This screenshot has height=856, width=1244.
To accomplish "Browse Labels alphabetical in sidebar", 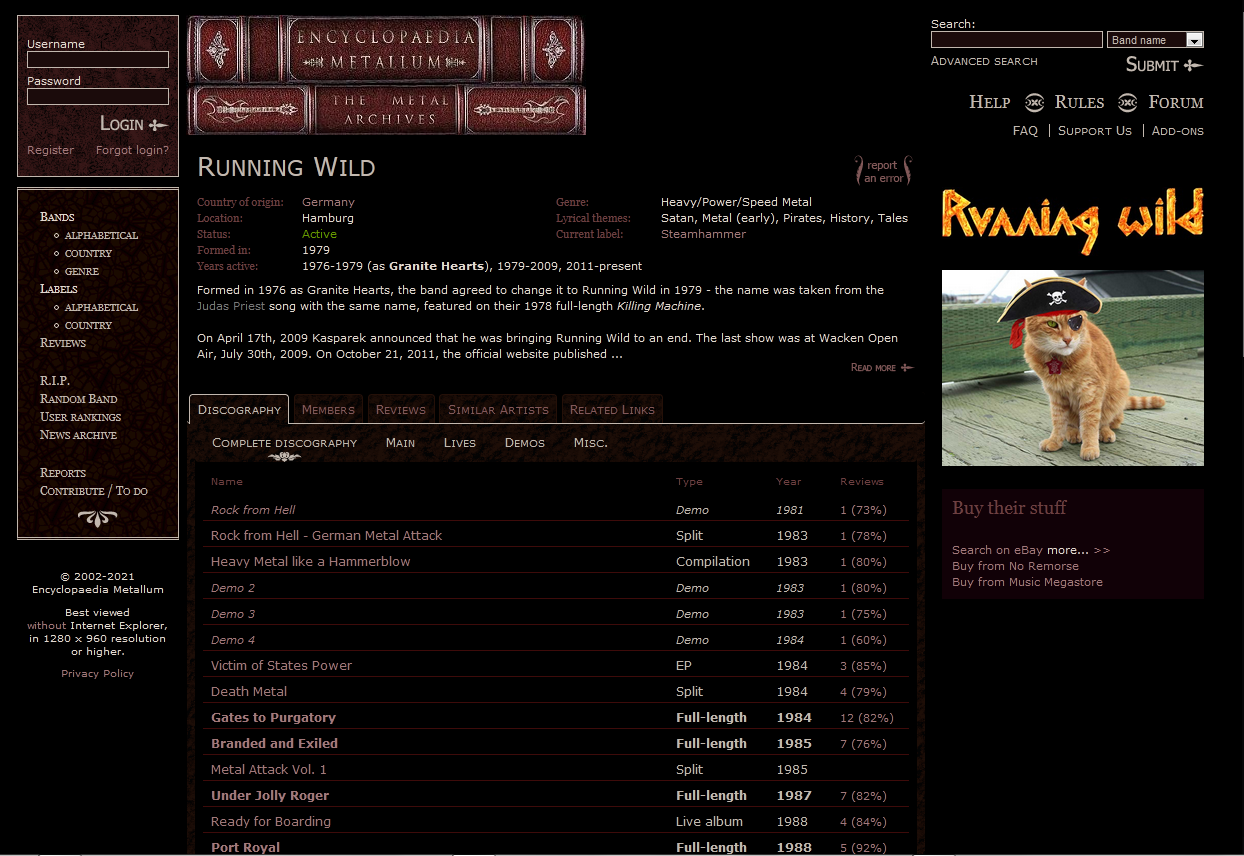I will coord(102,307).
